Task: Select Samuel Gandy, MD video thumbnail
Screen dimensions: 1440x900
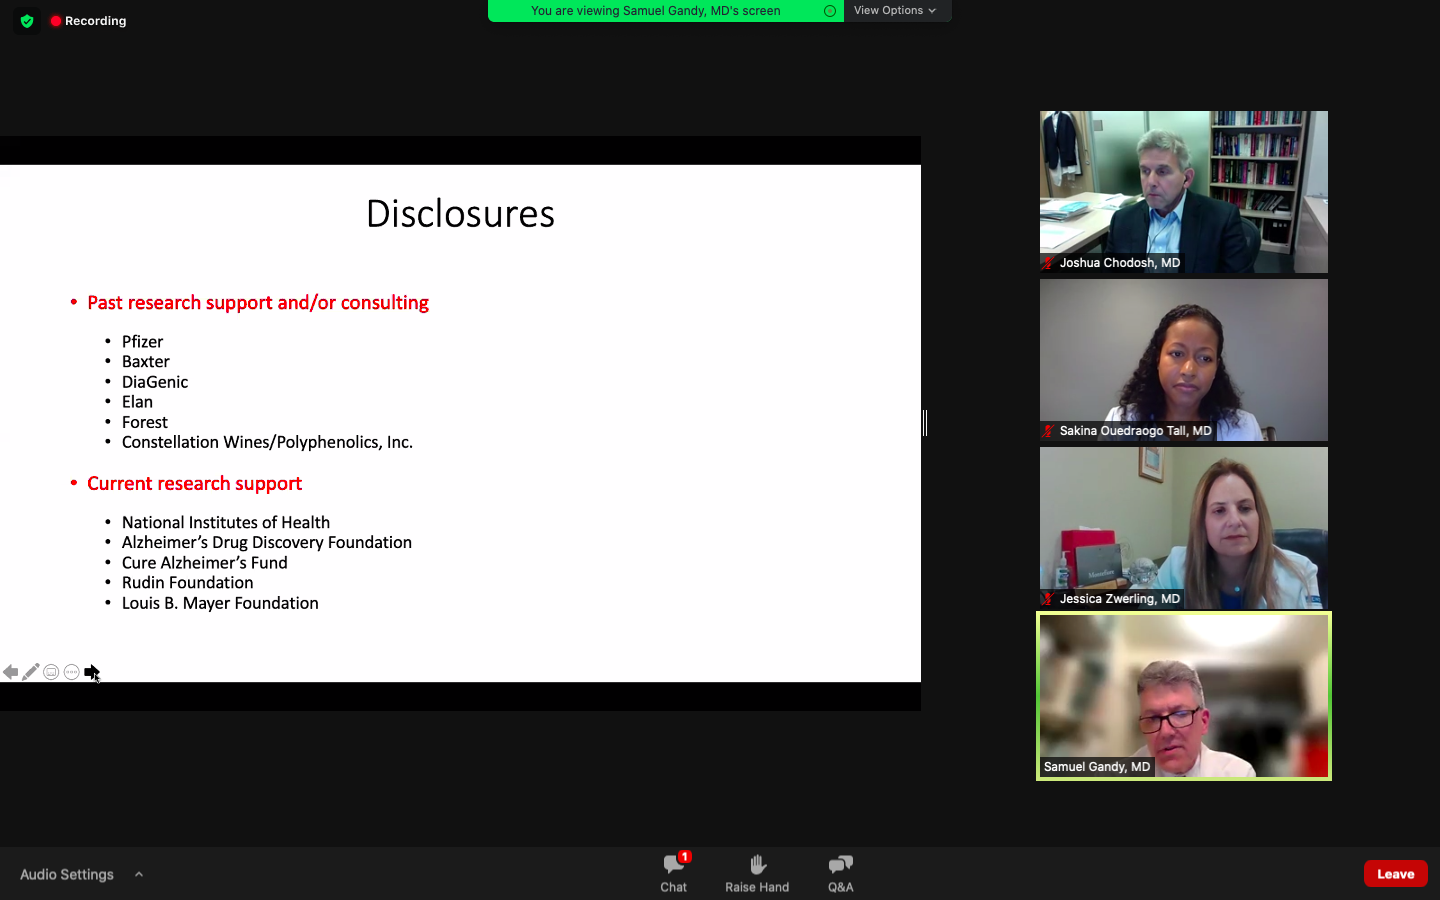Action: [x=1184, y=696]
